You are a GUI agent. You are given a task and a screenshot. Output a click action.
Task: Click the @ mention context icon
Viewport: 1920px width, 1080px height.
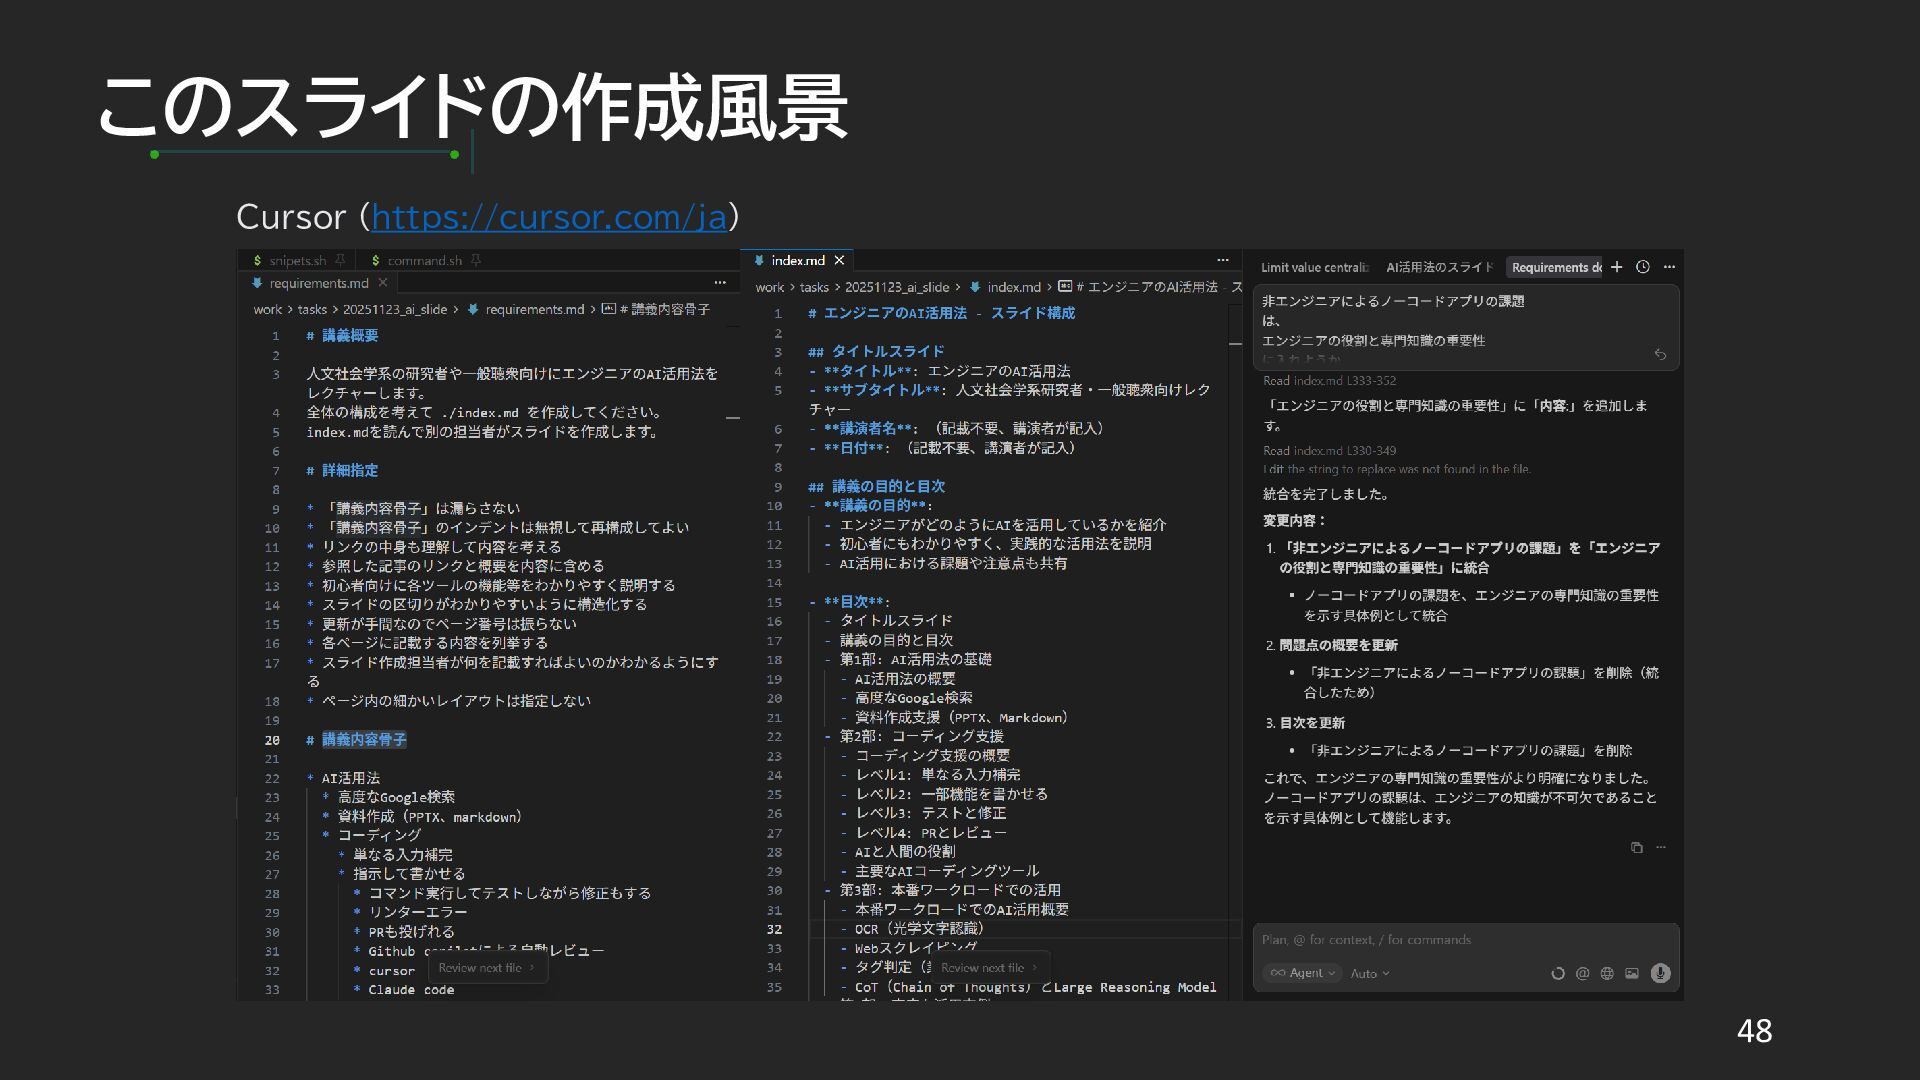1582,973
